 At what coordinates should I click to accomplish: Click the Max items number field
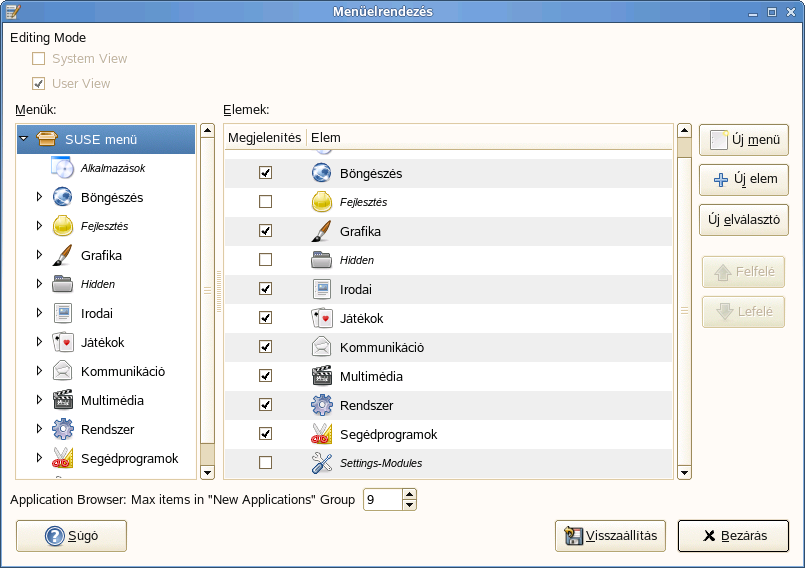(383, 499)
